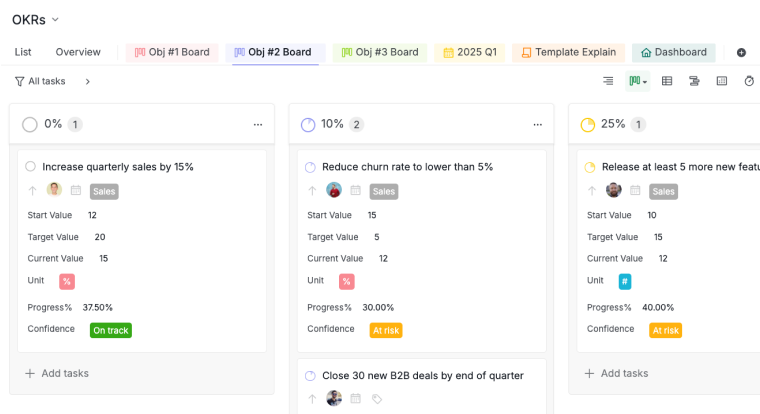
Task: Open the Obj #1 Board tab
Action: point(172,52)
